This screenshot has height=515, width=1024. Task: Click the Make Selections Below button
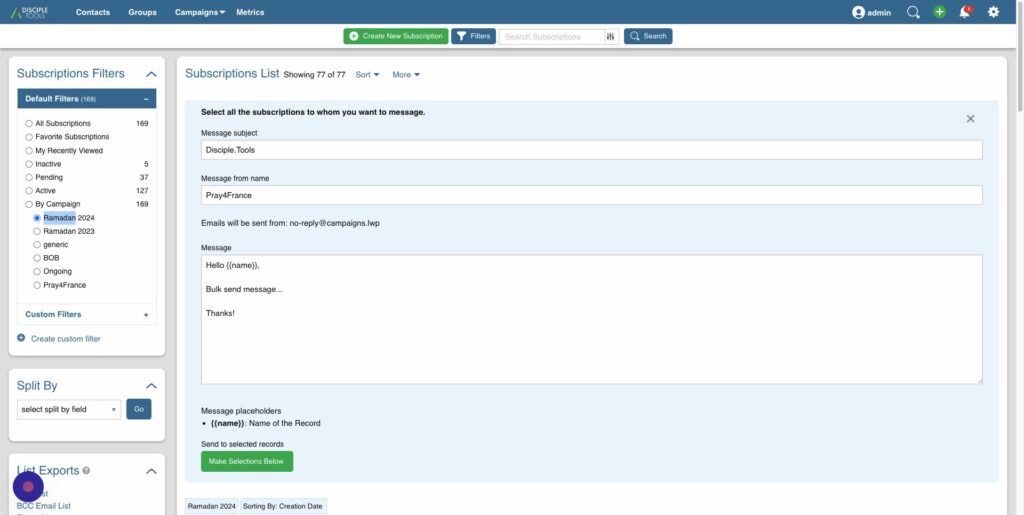click(x=246, y=461)
